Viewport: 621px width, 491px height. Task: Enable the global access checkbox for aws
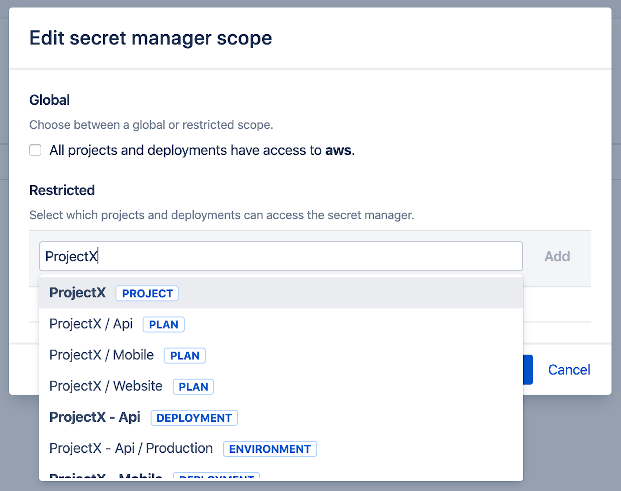point(35,150)
